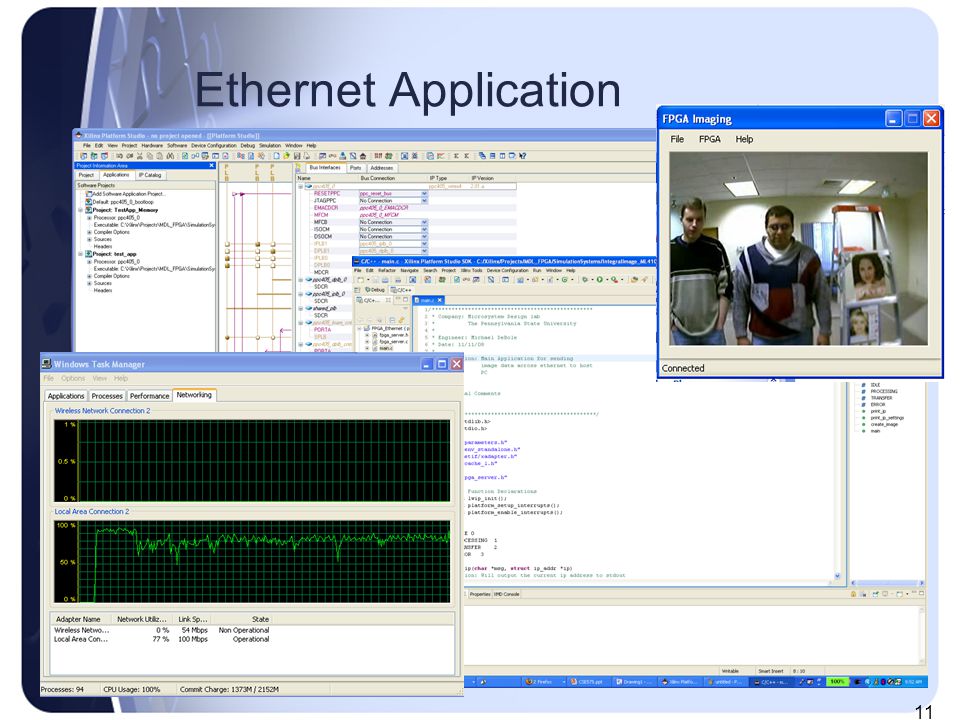Viewport: 960px width, 720px height.
Task: Select main.c in SDK project tree
Action: tap(382, 348)
